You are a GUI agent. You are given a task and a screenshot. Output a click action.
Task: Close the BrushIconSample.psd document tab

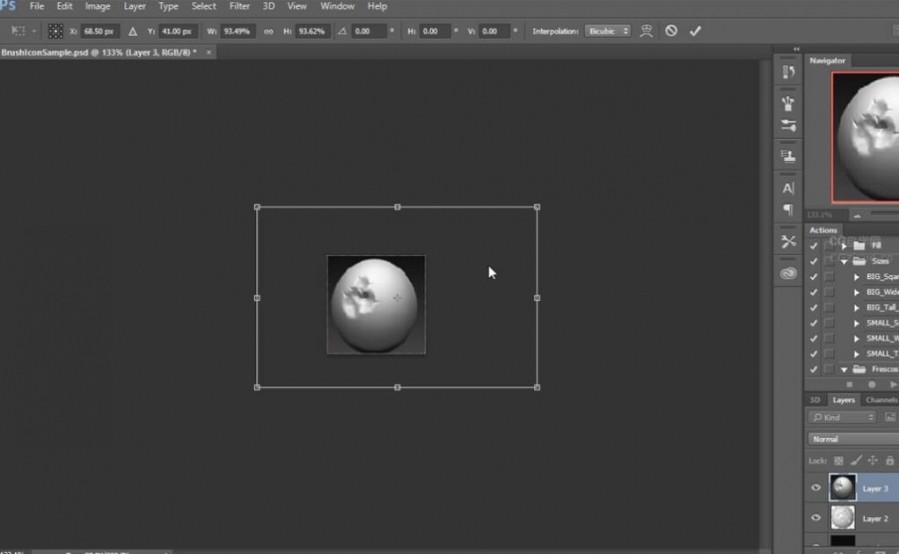click(209, 52)
